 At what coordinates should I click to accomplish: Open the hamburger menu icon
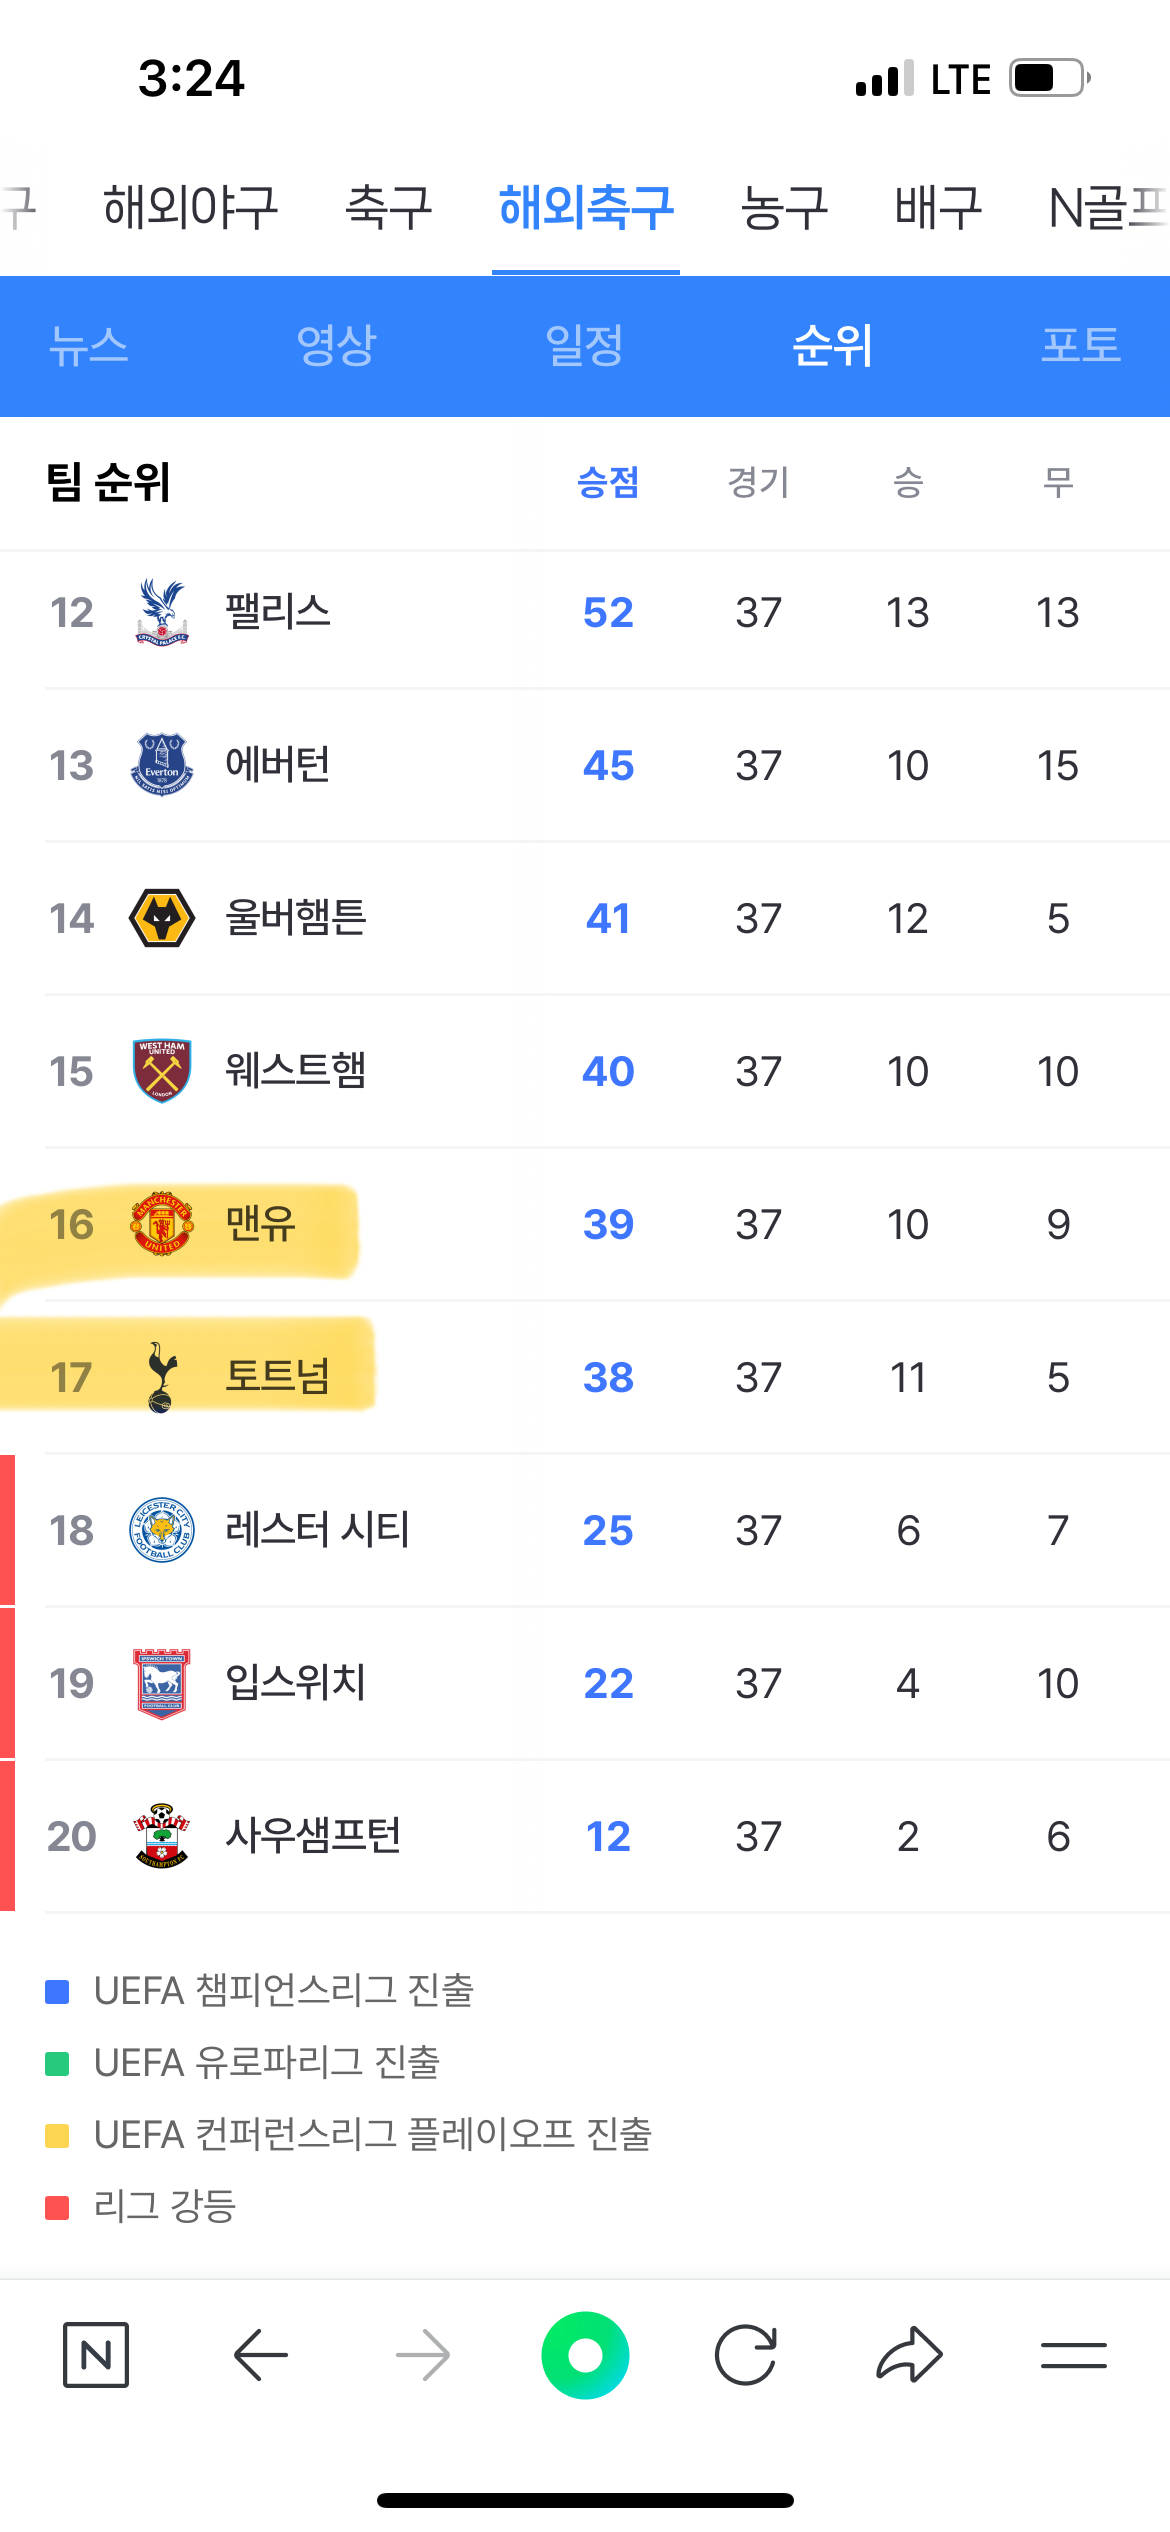1073,2354
